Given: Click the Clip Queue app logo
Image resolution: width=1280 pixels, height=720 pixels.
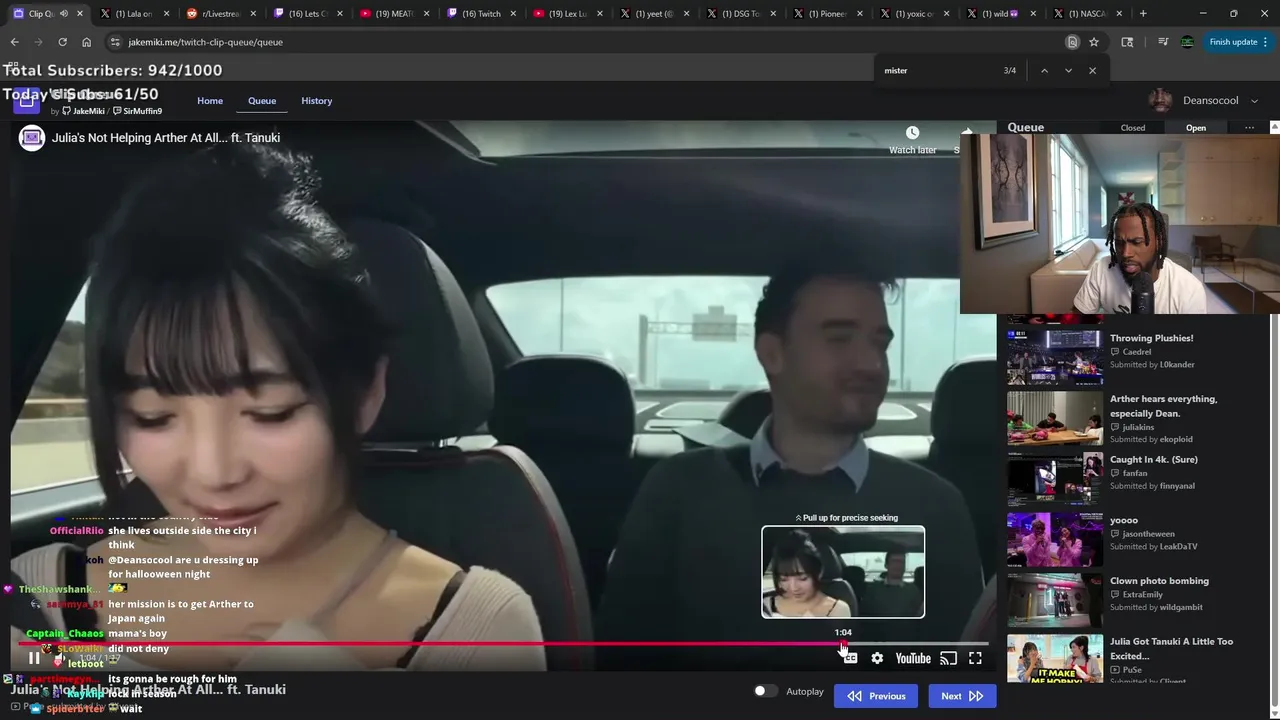Looking at the screenshot, I should (x=26, y=101).
